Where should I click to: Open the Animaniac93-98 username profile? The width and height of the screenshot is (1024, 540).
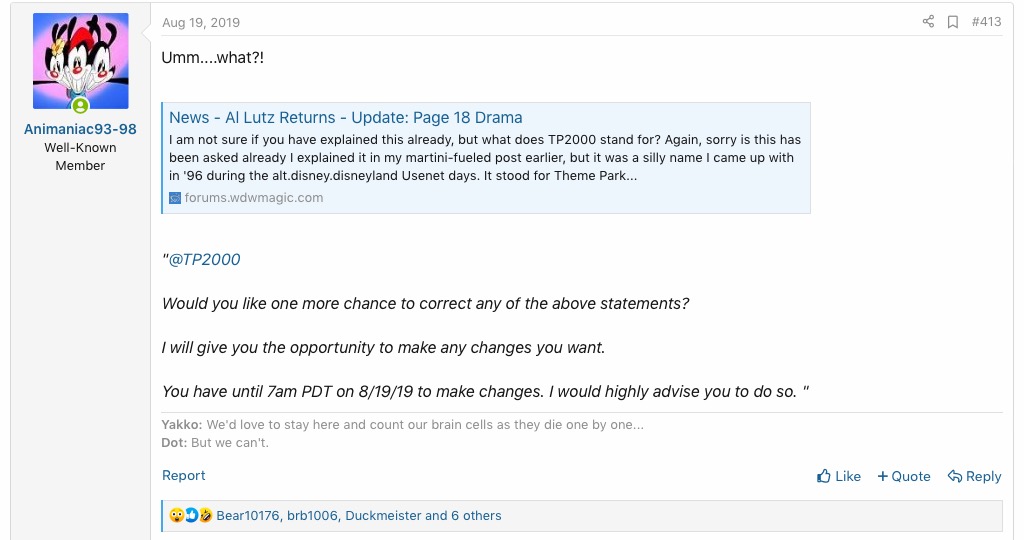click(x=80, y=129)
